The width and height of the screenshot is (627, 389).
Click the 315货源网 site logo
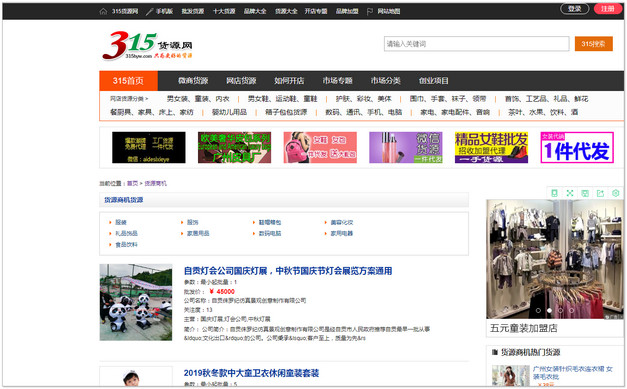[x=148, y=46]
